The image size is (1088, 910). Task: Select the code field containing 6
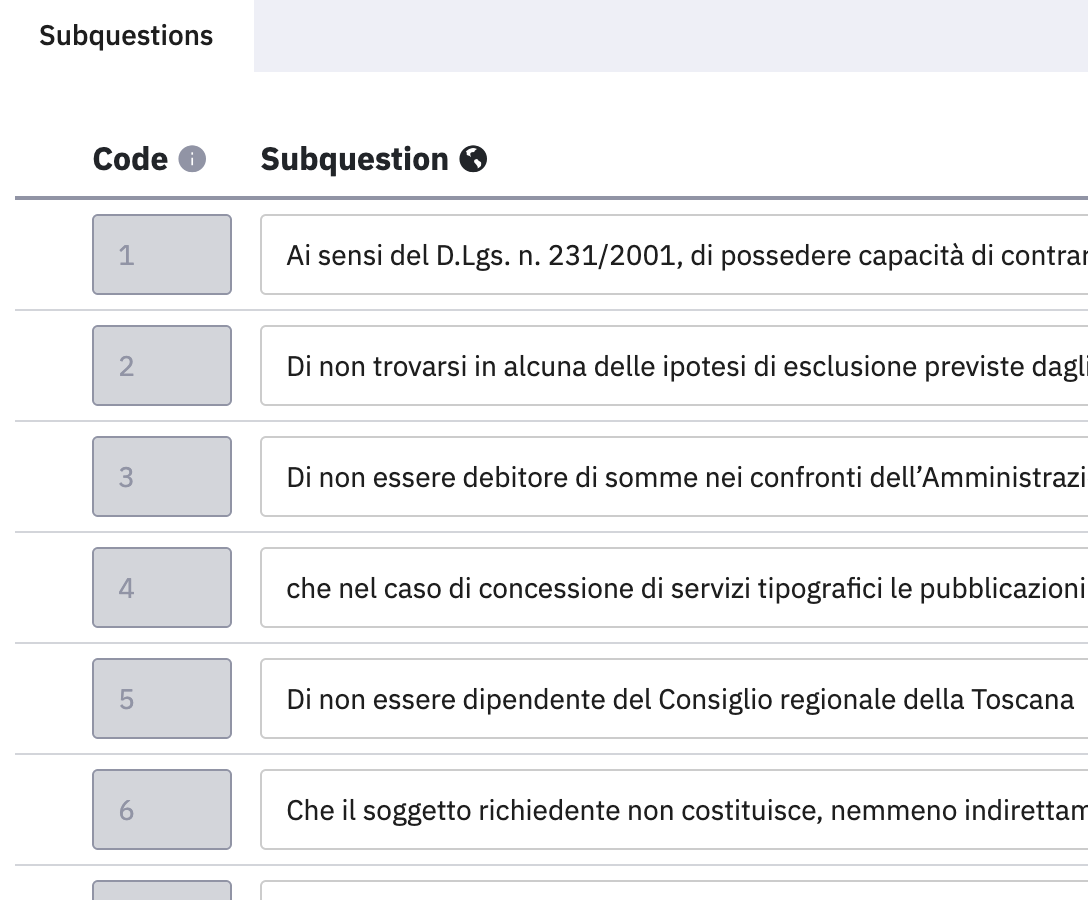pos(161,810)
